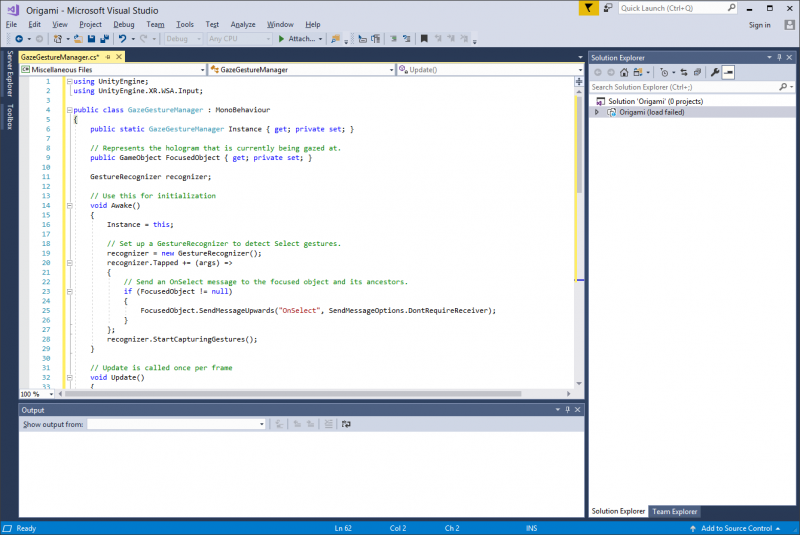Open the Toolbox side tab
800x535 pixels.
pyautogui.click(x=9, y=117)
